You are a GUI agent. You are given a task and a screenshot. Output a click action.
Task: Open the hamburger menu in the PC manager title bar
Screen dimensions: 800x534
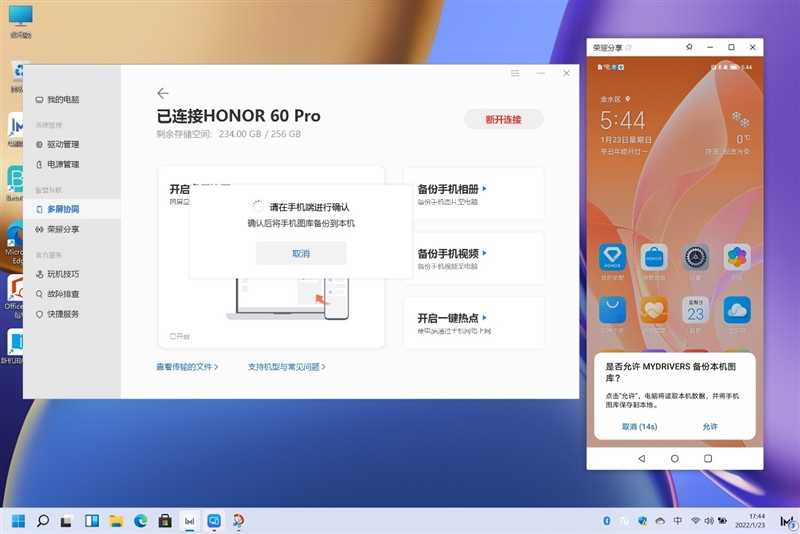515,73
